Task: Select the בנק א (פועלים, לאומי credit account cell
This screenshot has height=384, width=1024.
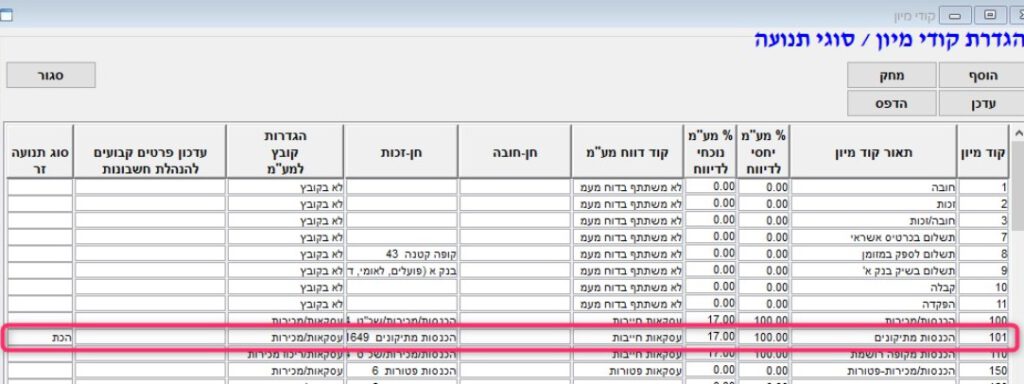Action: pos(401,270)
